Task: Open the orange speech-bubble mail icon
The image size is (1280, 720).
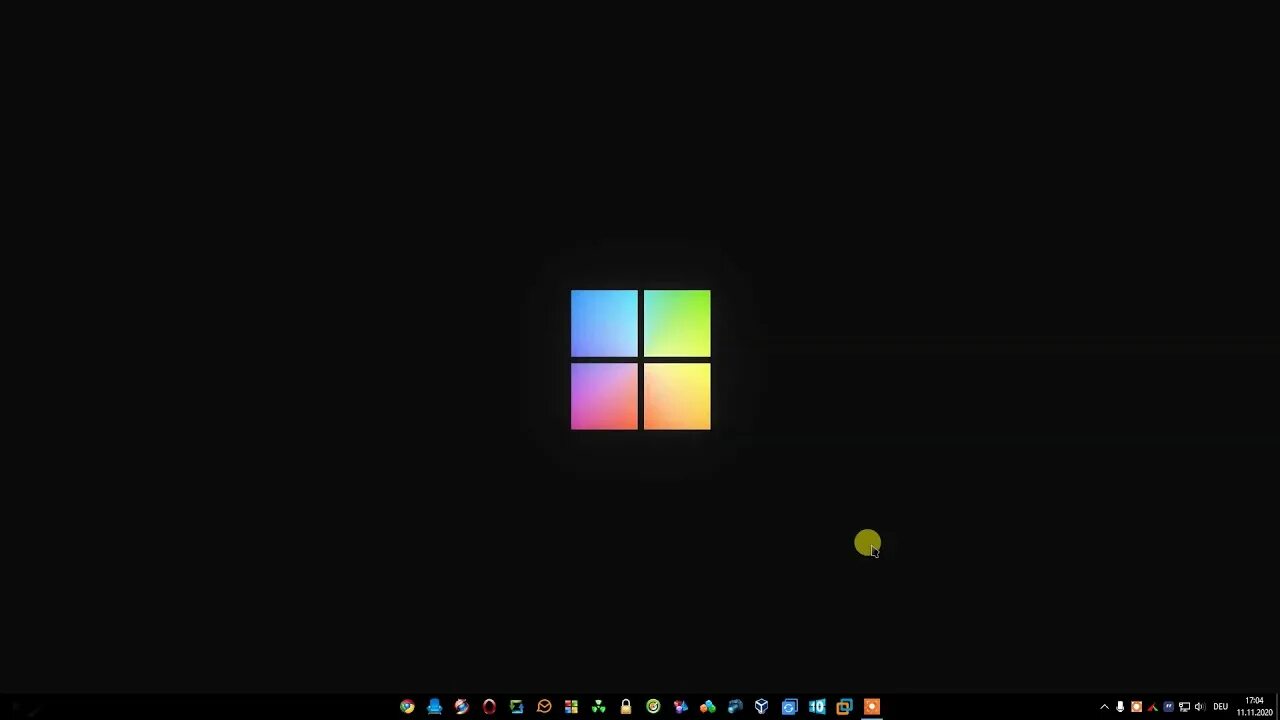Action: click(544, 706)
